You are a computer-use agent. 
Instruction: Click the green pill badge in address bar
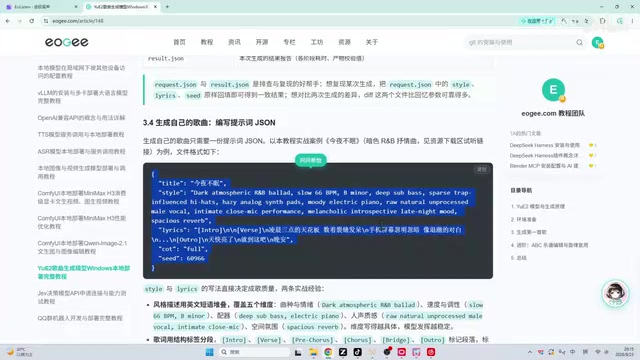tap(537, 21)
